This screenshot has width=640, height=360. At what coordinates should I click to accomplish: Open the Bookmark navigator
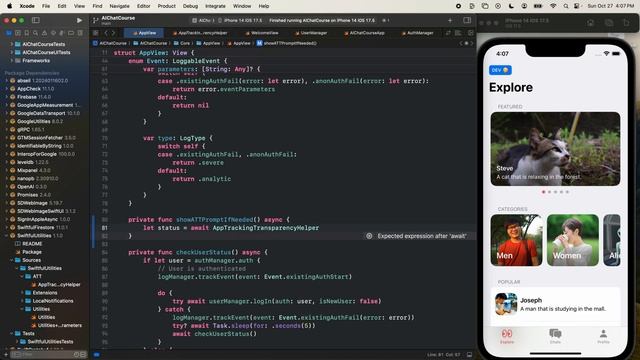[x=27, y=33]
